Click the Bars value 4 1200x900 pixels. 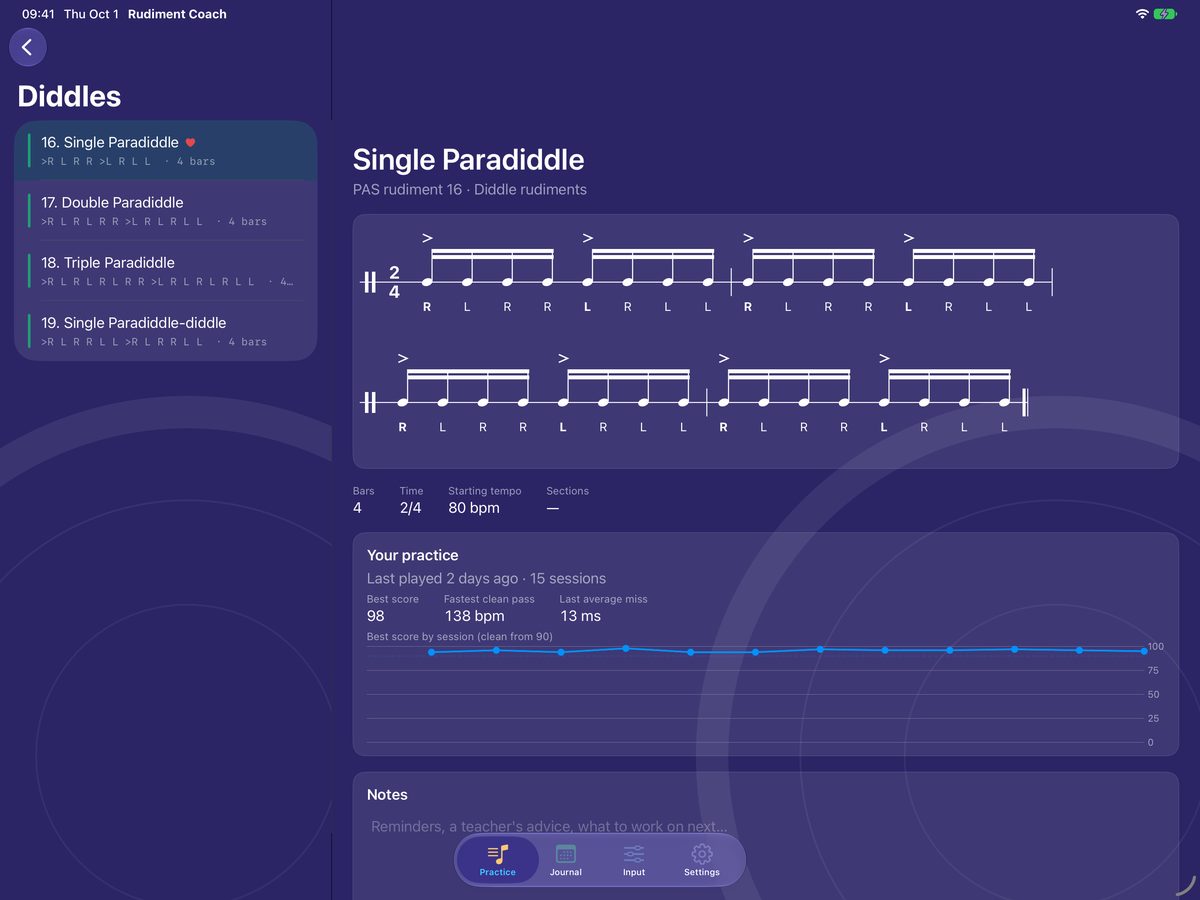point(357,508)
